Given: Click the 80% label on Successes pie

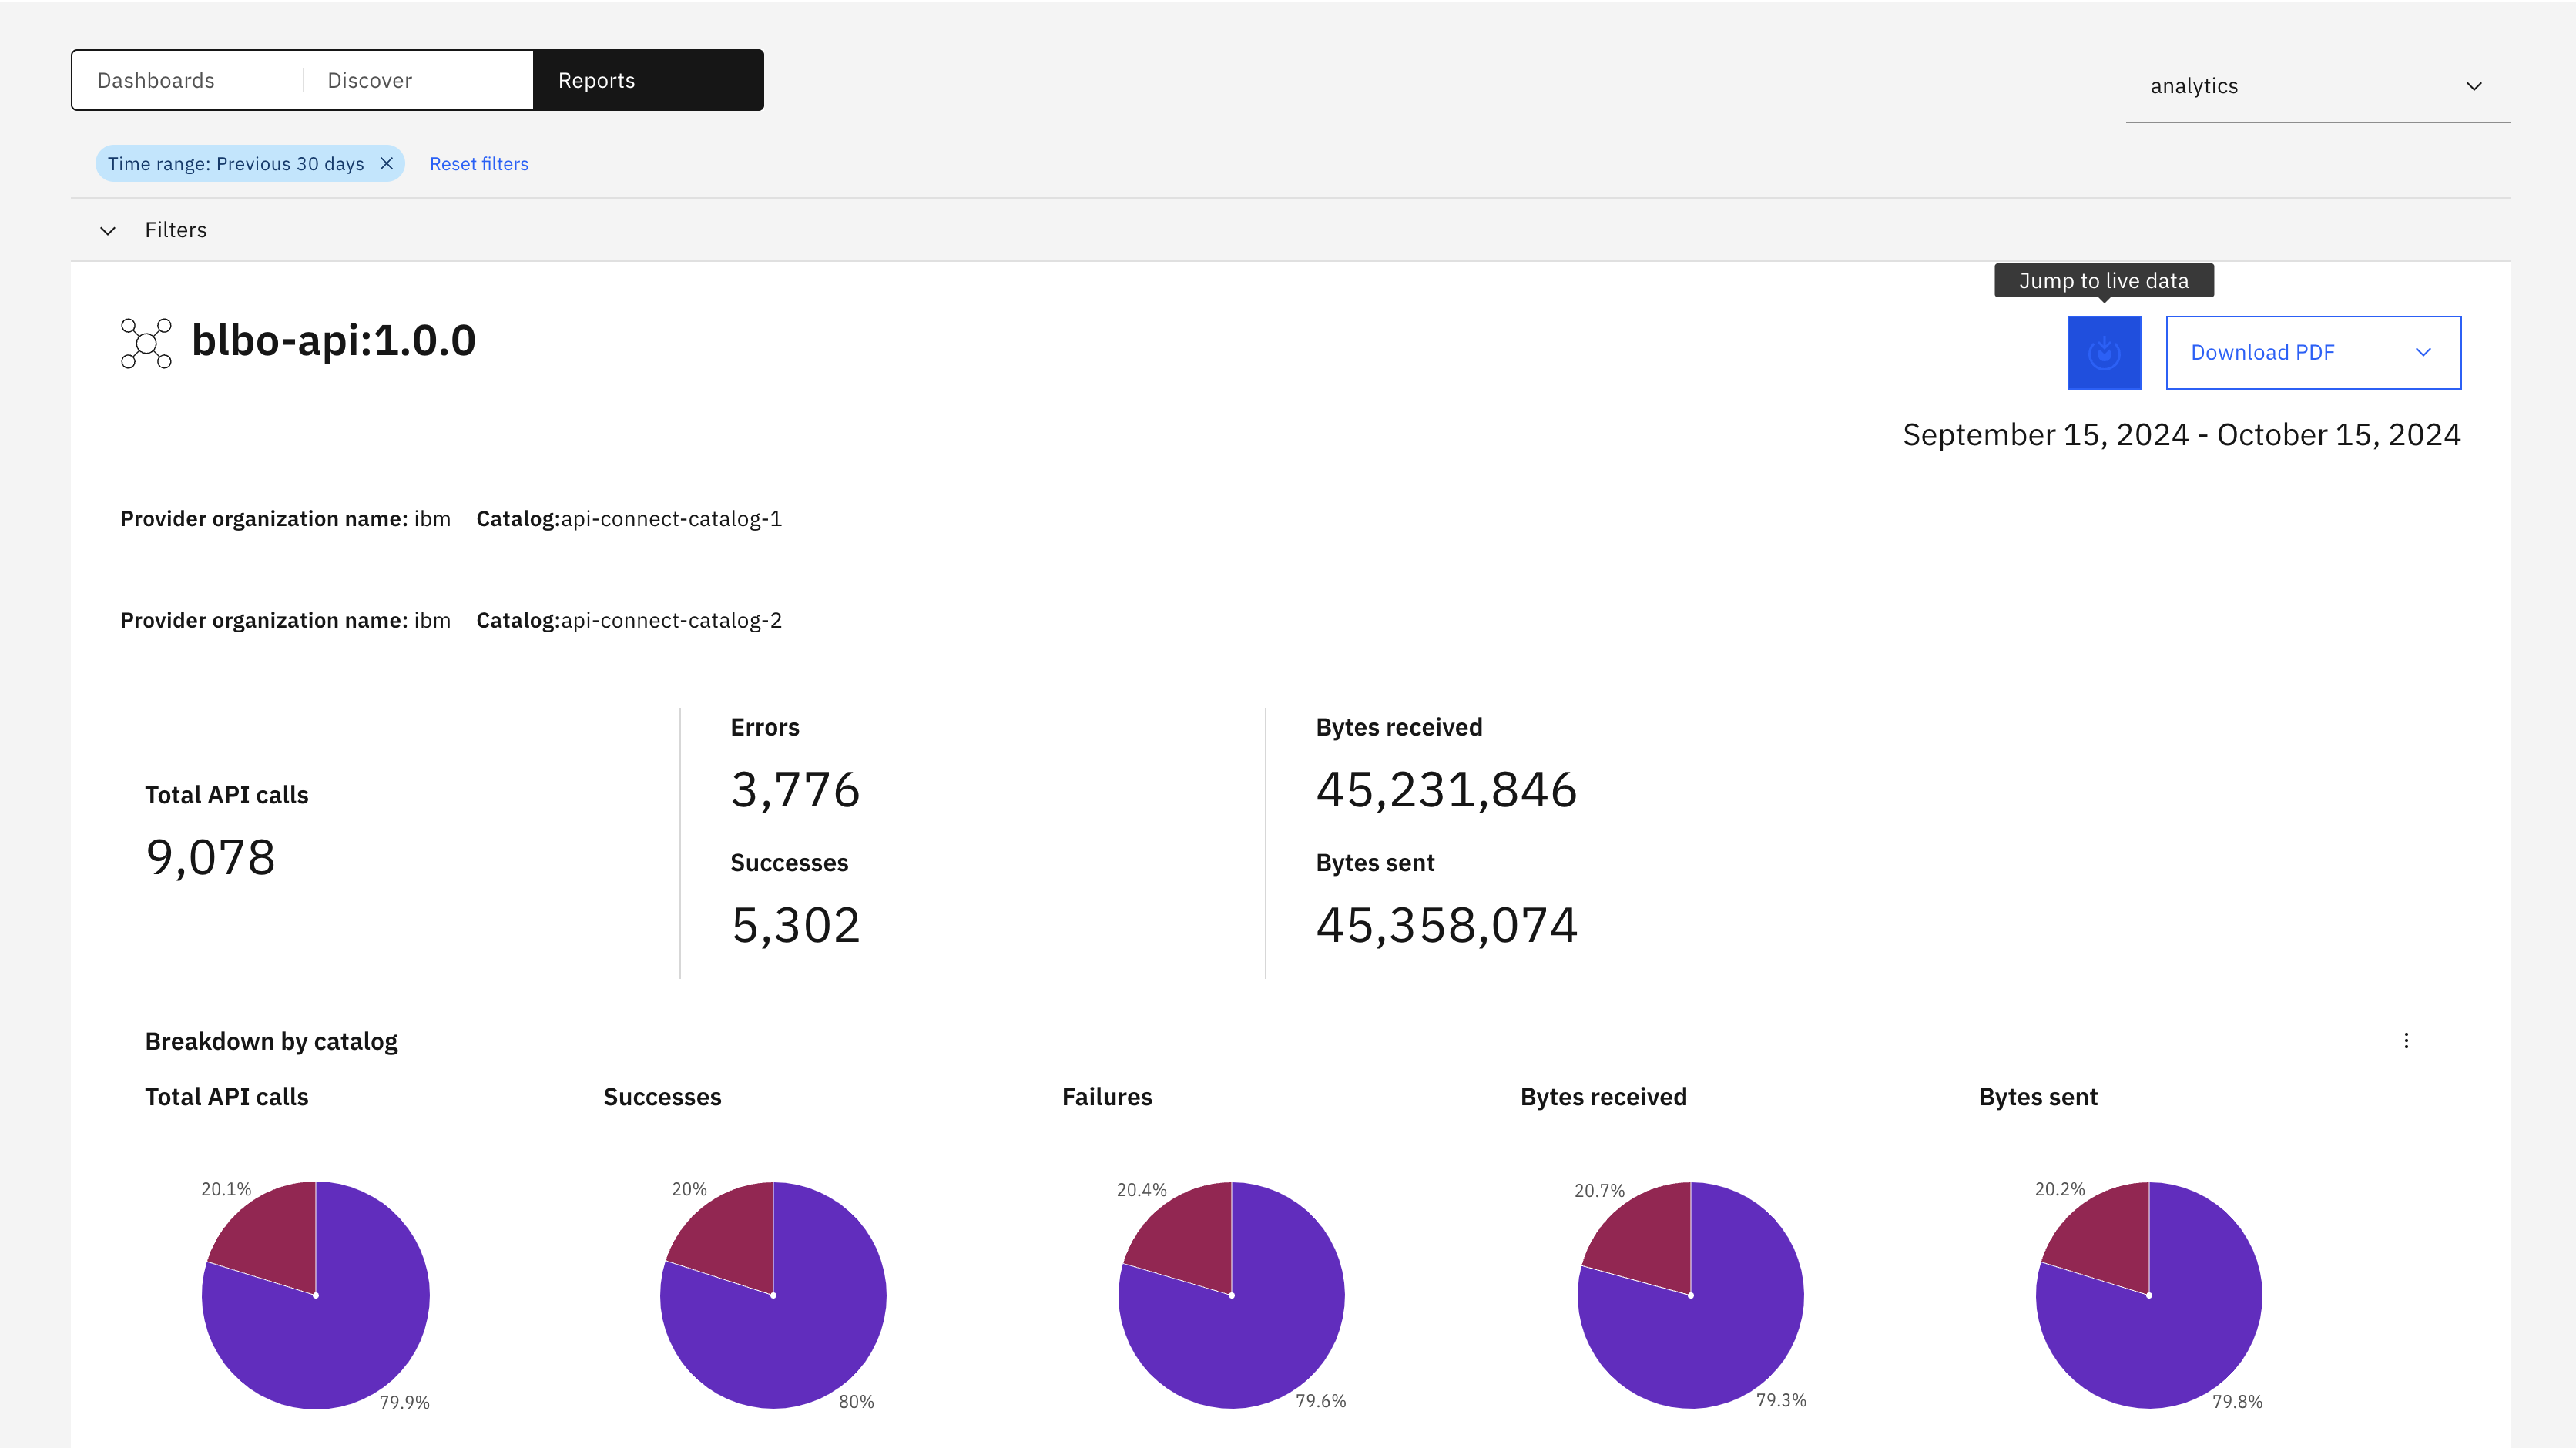Looking at the screenshot, I should [x=856, y=1402].
